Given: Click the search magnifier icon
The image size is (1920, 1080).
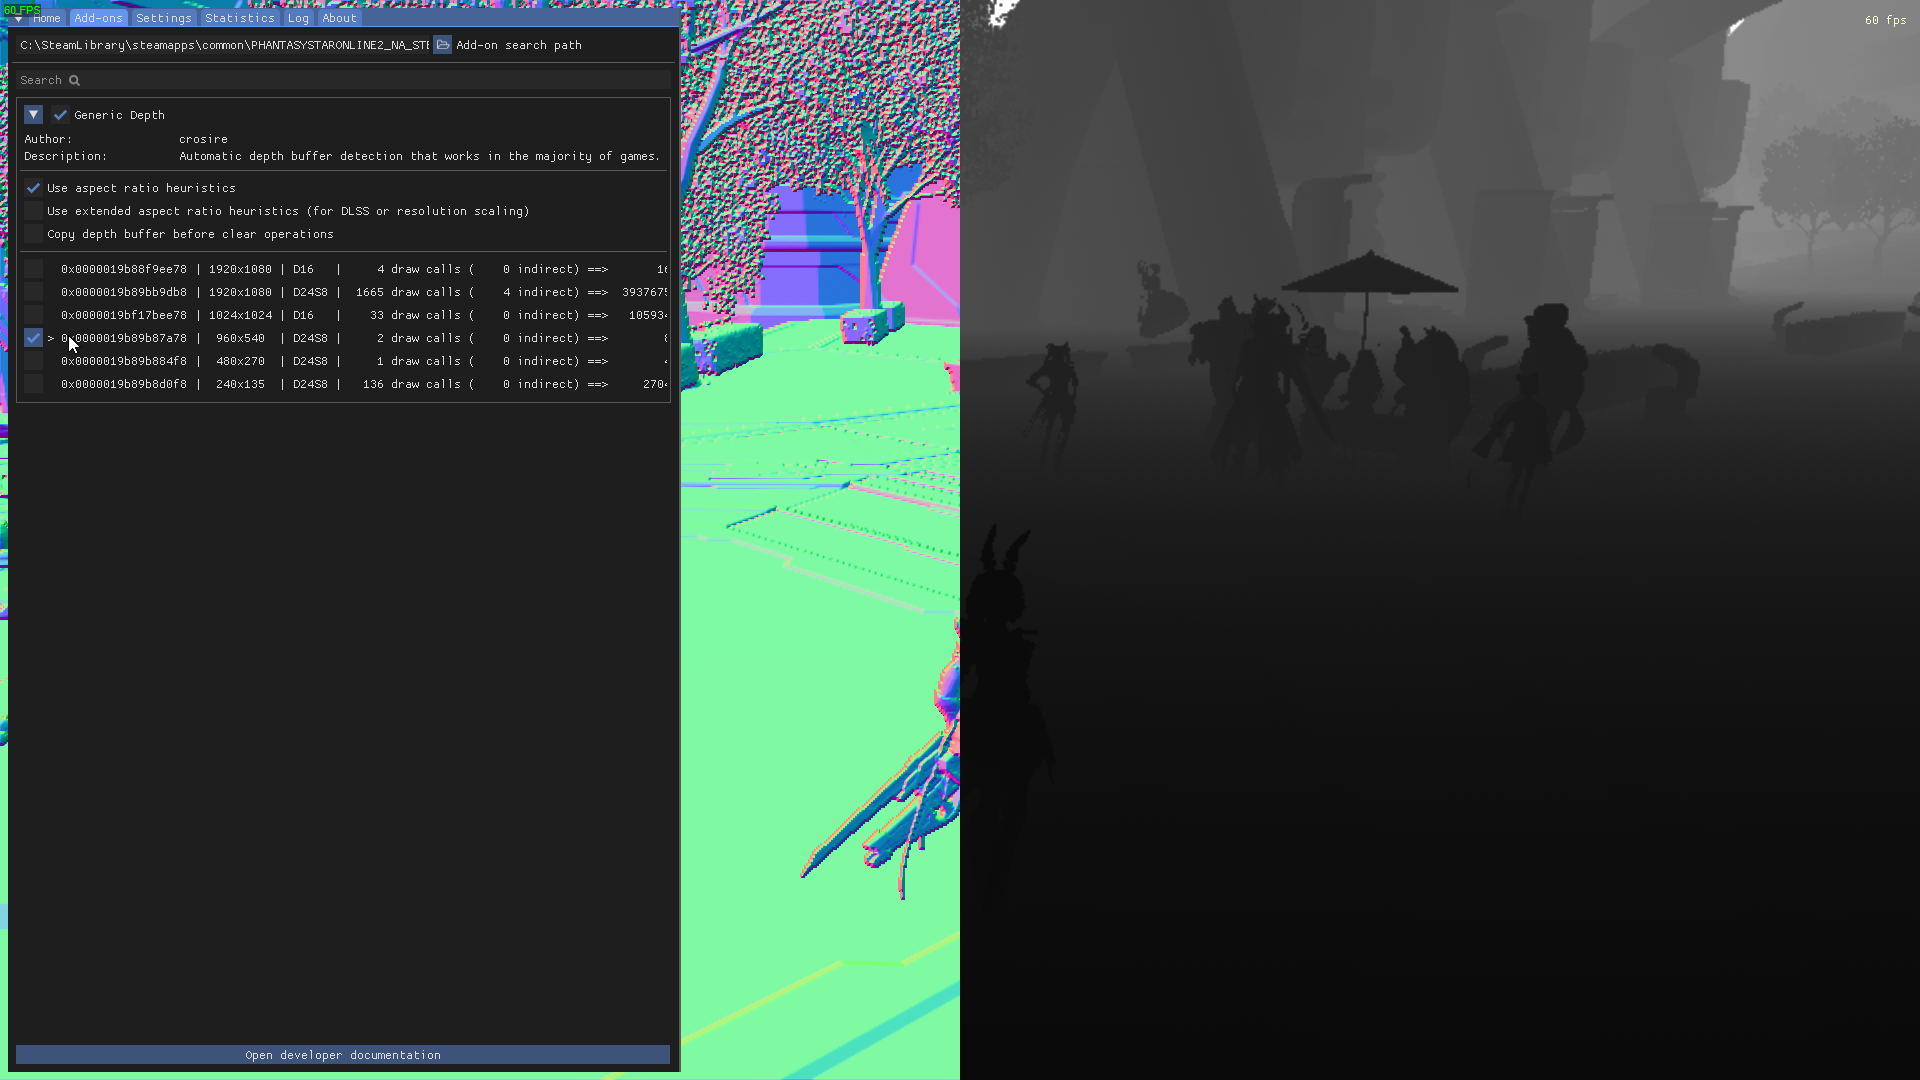Looking at the screenshot, I should 77,80.
